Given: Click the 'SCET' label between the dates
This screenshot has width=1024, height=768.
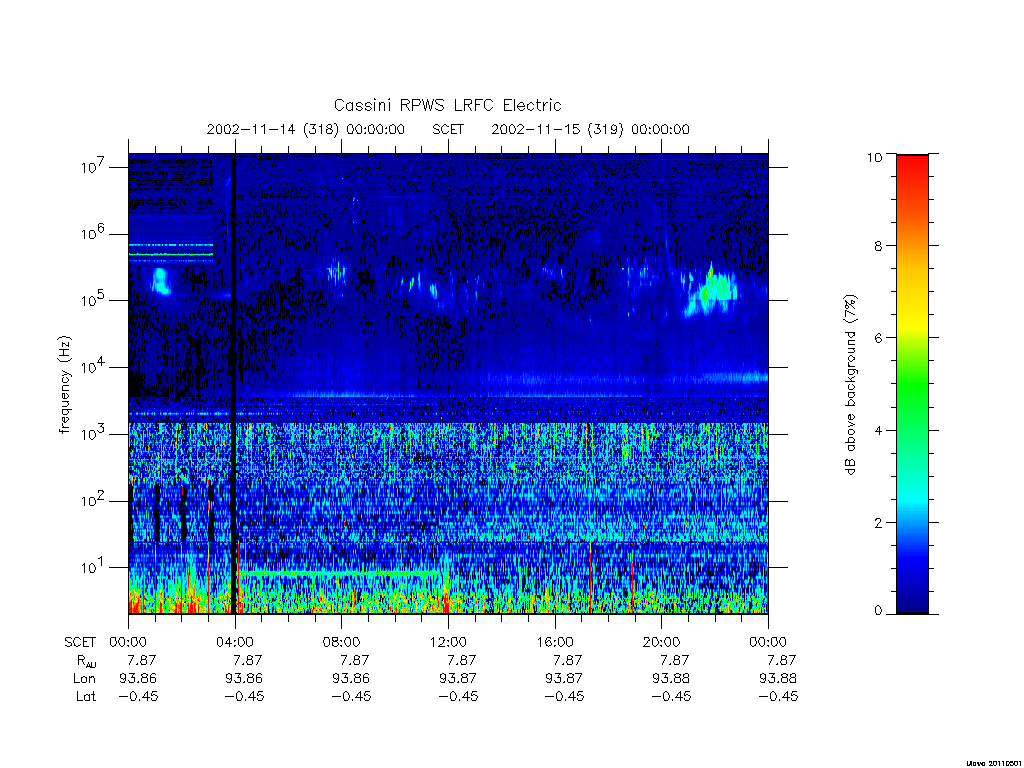Looking at the screenshot, I should [x=448, y=129].
